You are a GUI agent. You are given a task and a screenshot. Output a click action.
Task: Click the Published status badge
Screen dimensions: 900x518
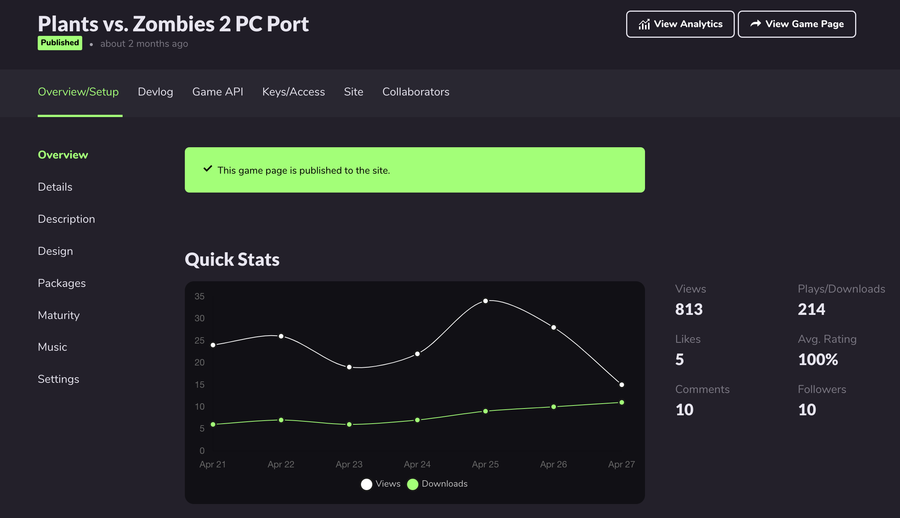tap(60, 43)
